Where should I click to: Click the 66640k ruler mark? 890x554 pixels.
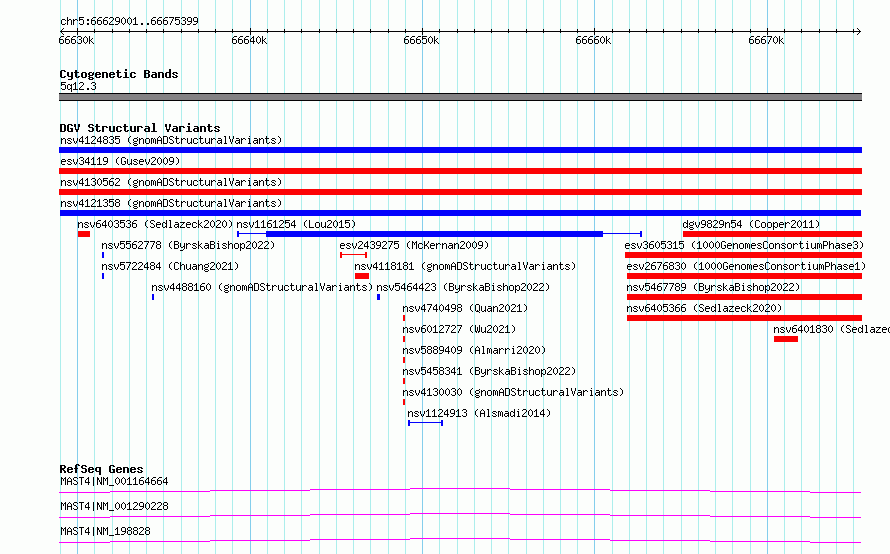coord(249,40)
